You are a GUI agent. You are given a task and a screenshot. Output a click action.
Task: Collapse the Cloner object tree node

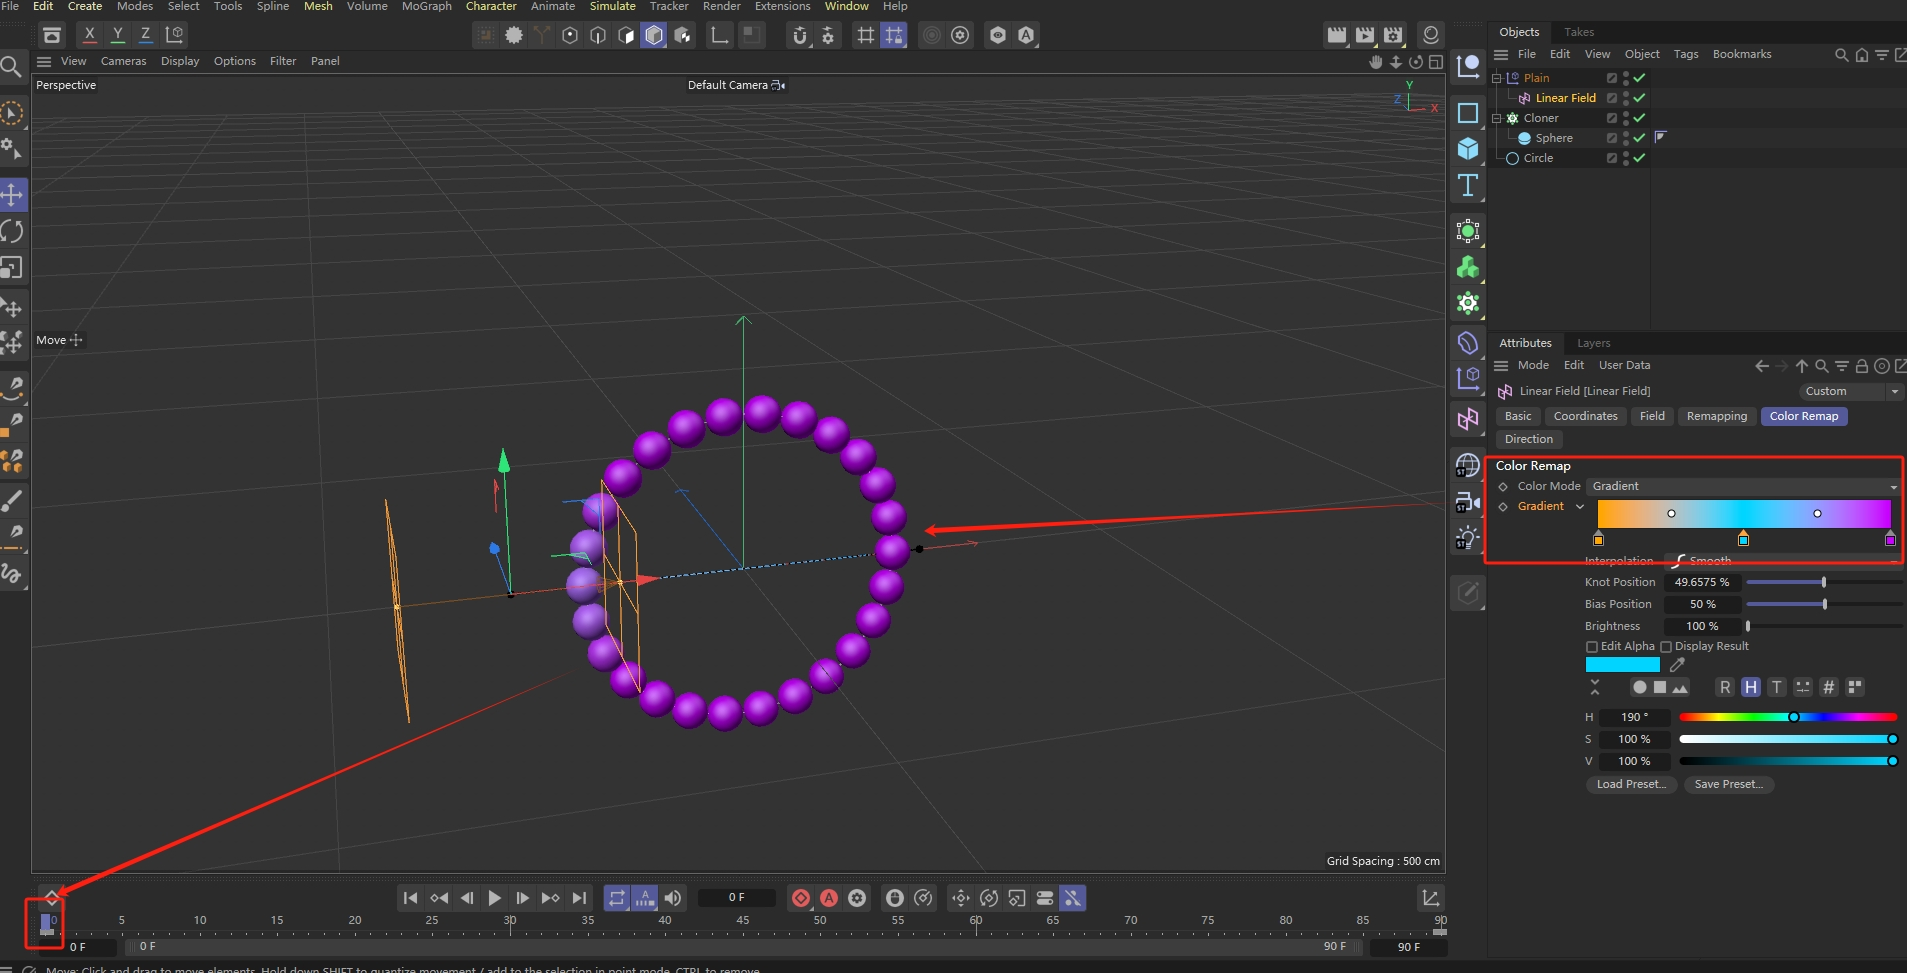tap(1497, 118)
